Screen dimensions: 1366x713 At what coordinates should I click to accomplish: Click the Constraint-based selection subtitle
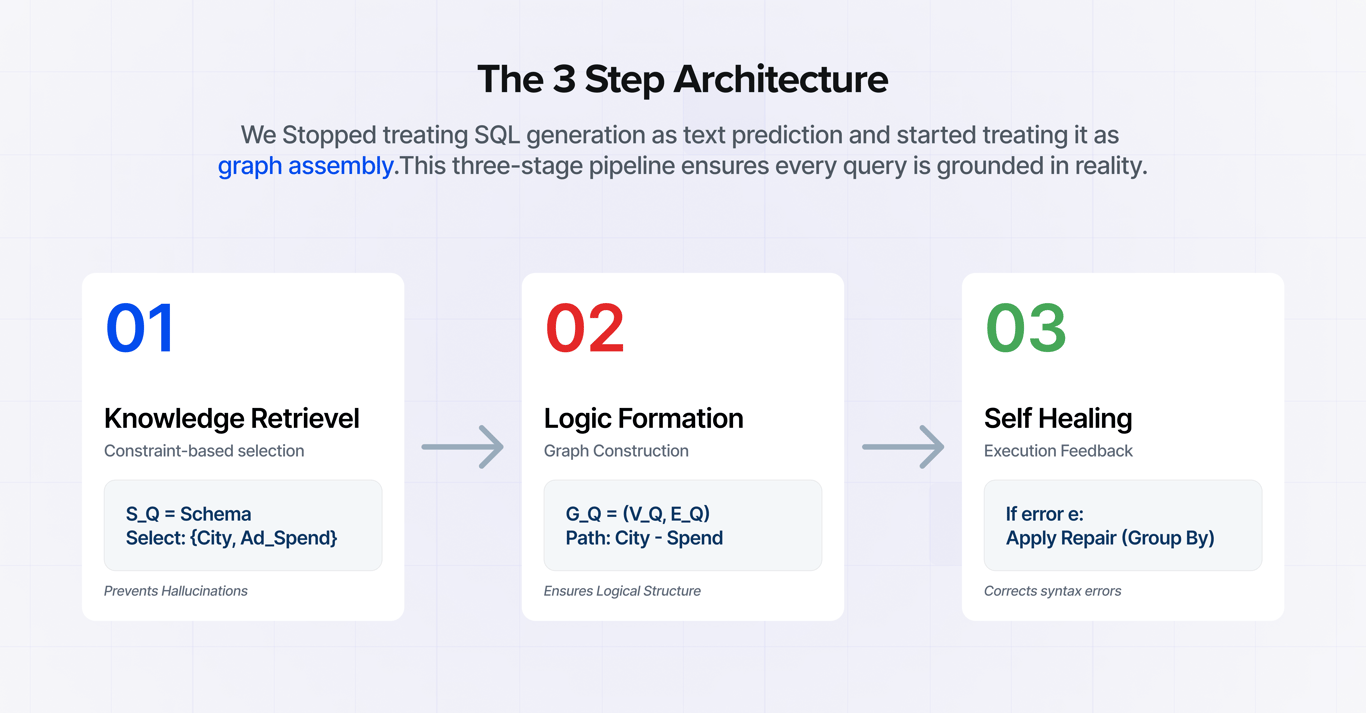204,451
